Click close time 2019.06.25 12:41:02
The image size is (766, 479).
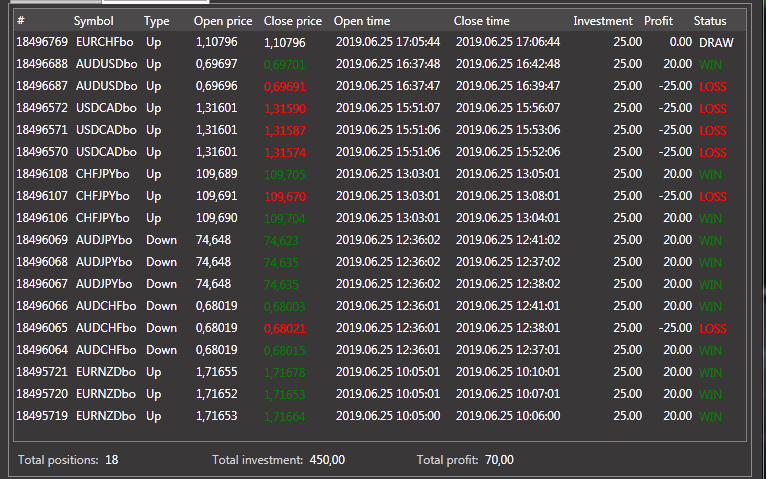507,241
